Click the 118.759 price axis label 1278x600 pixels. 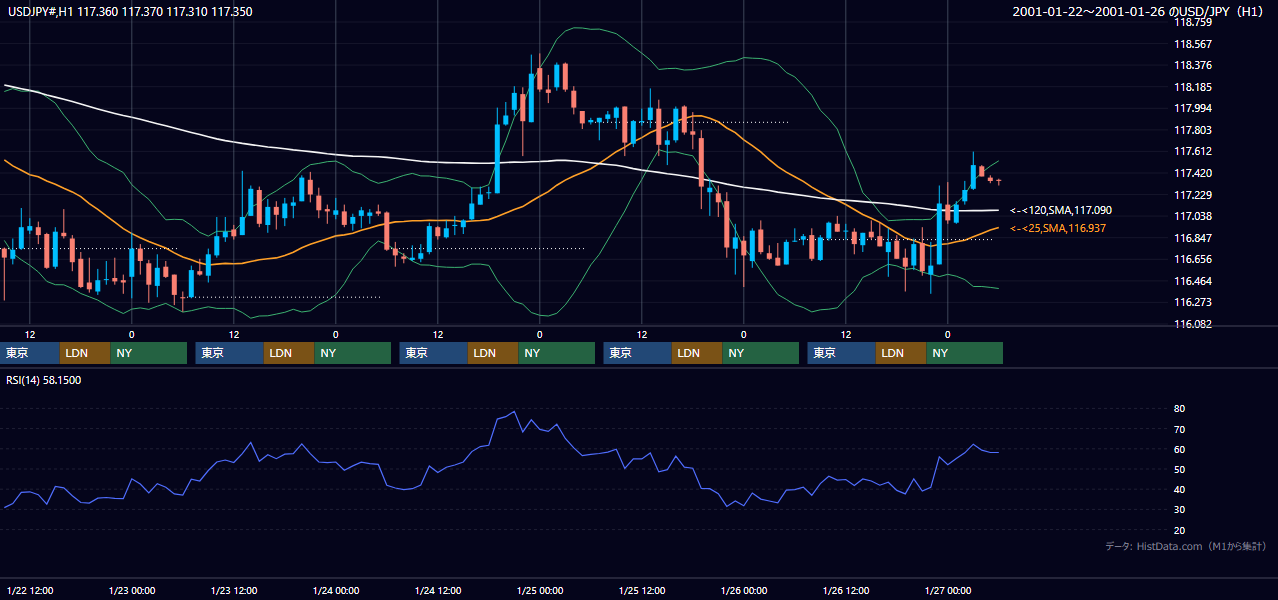coord(1191,22)
